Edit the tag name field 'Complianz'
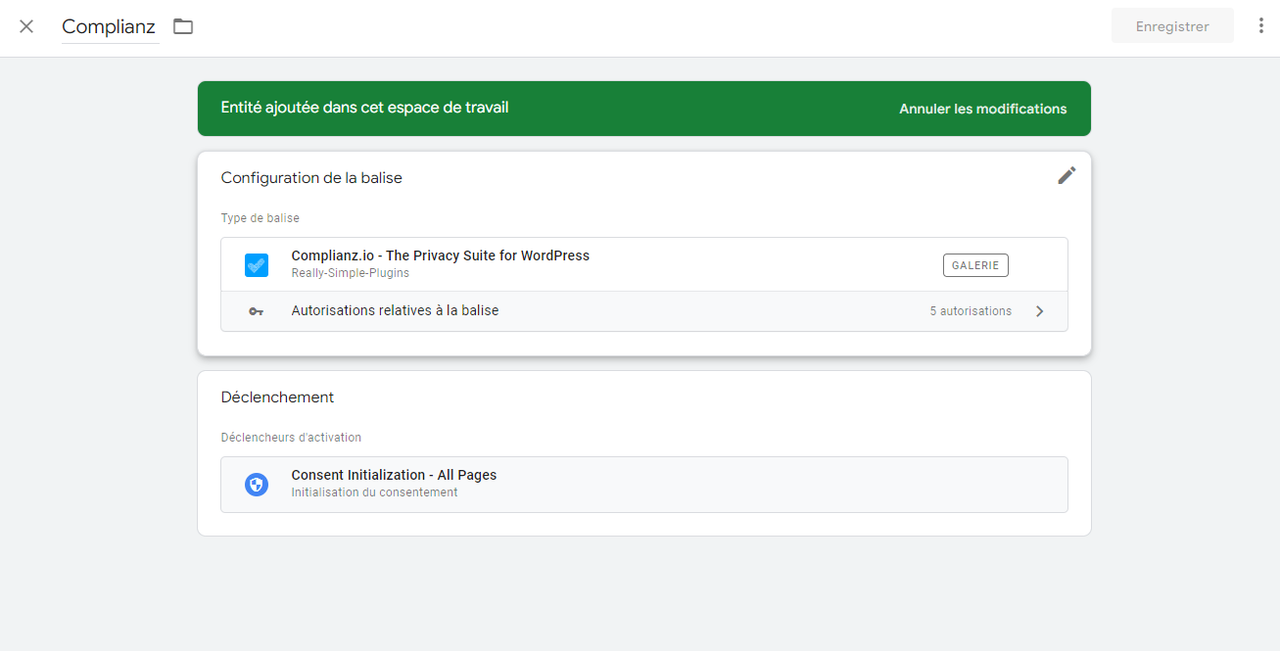Image resolution: width=1280 pixels, height=651 pixels. (x=109, y=27)
